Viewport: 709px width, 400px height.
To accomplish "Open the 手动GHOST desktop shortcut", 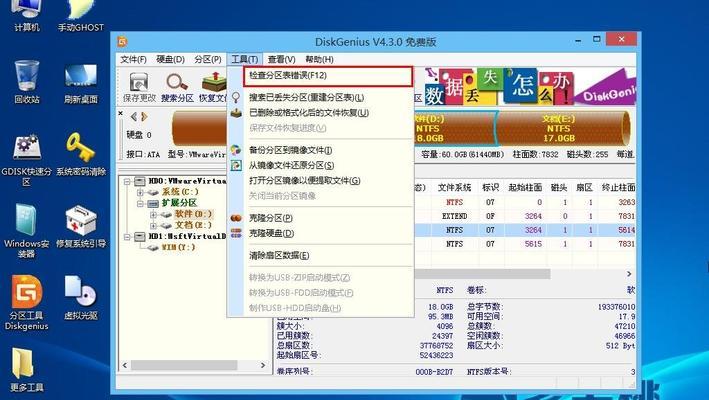I will coord(81,17).
